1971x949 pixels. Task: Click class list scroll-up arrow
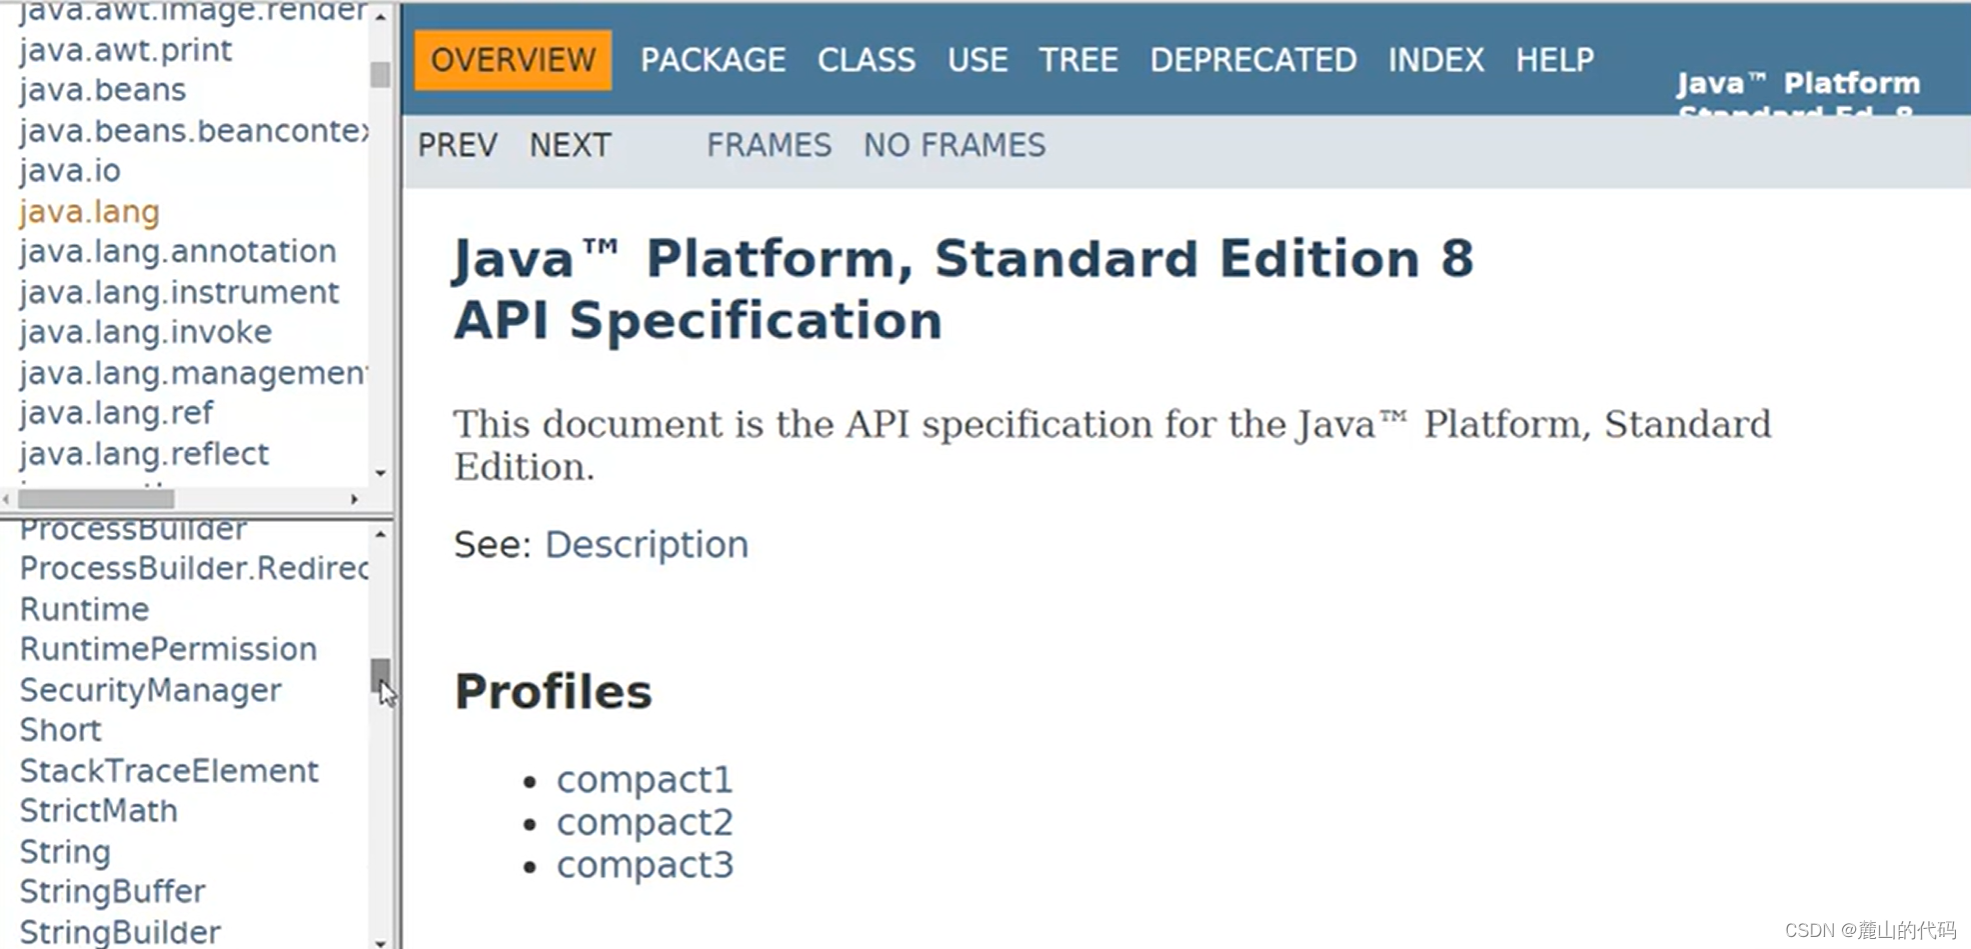click(380, 535)
